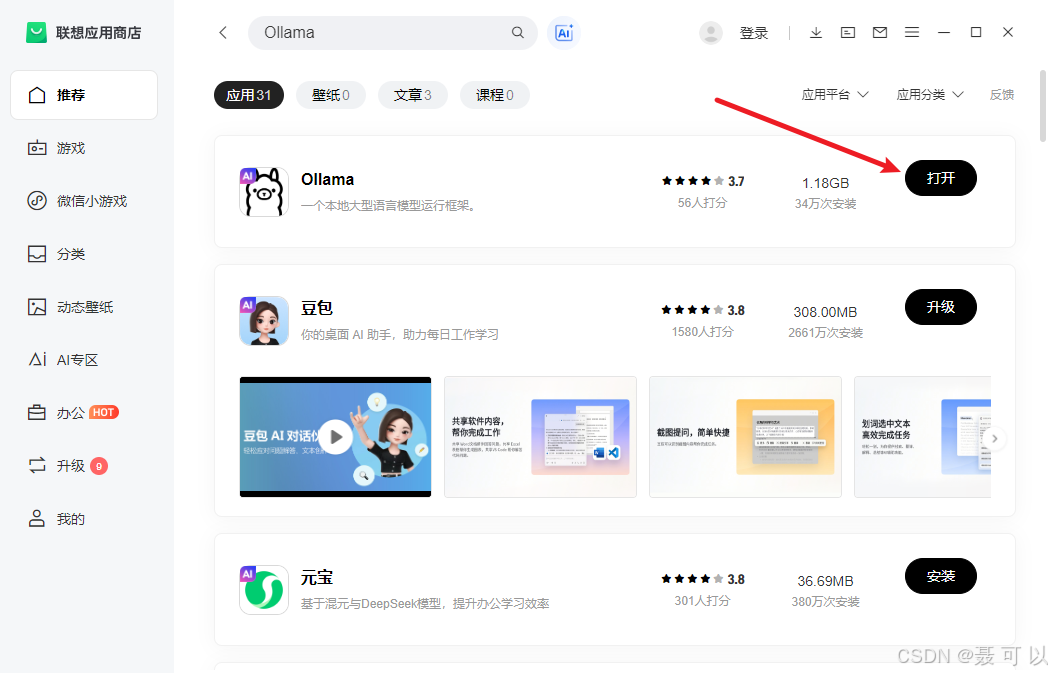Open the AI assistant icon beside search
This screenshot has height=673, width=1052.
(x=564, y=32)
